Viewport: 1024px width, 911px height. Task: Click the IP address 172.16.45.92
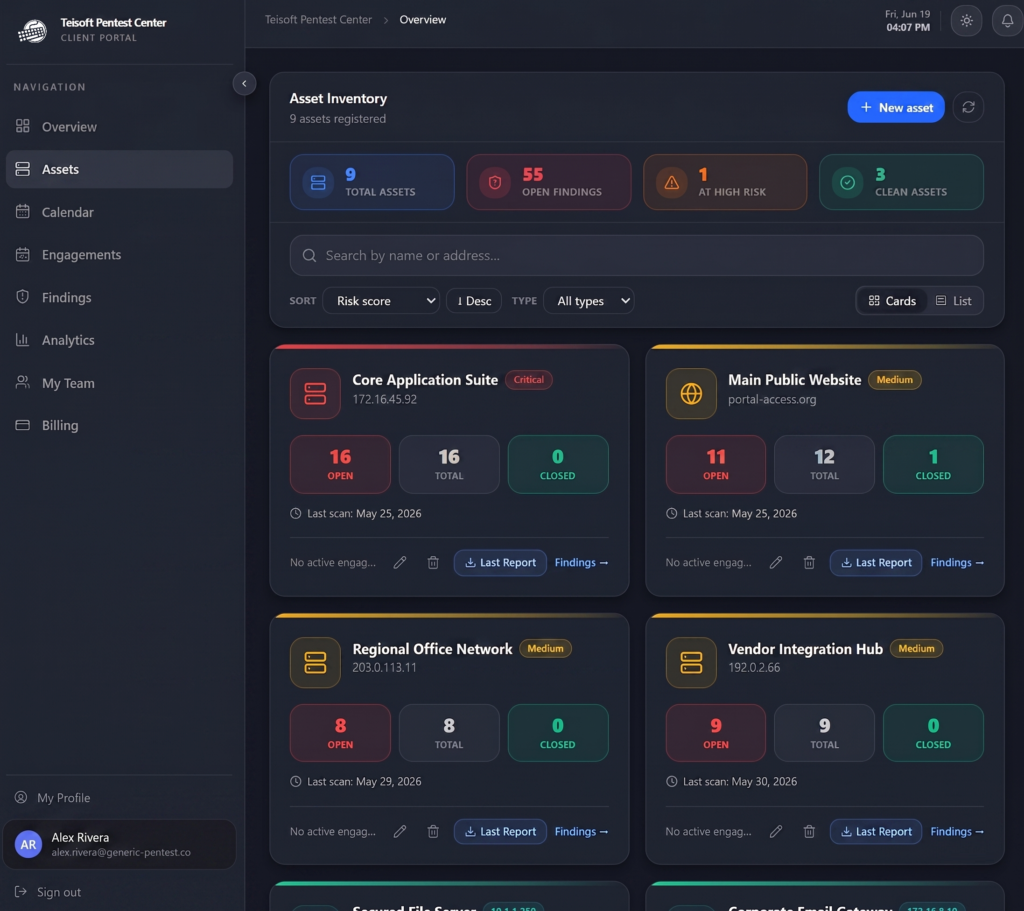[385, 399]
